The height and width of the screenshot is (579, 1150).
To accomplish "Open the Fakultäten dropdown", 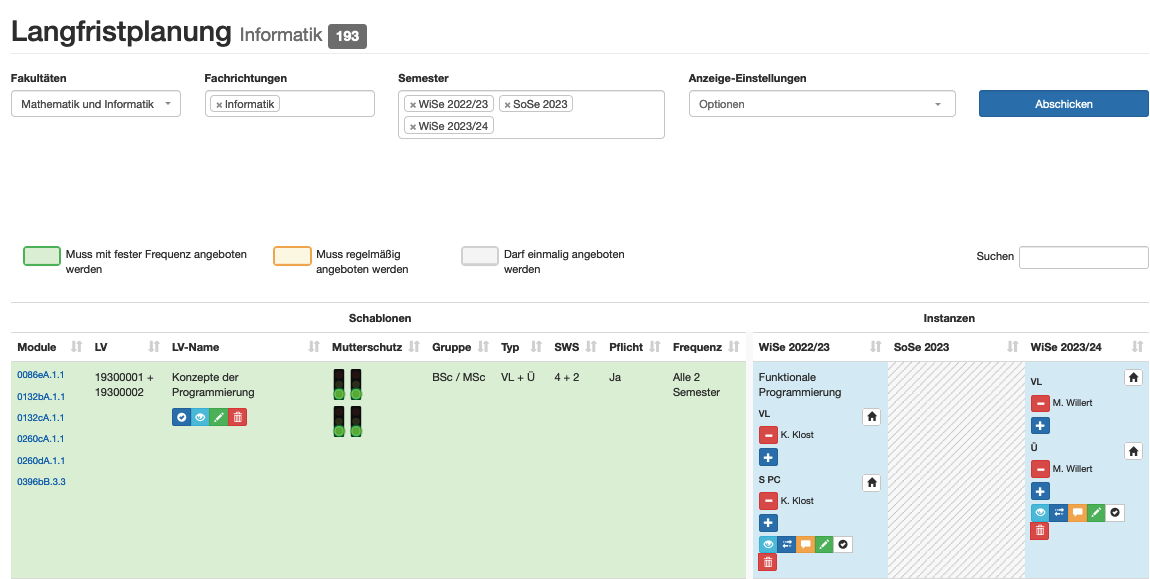I will [x=96, y=104].
